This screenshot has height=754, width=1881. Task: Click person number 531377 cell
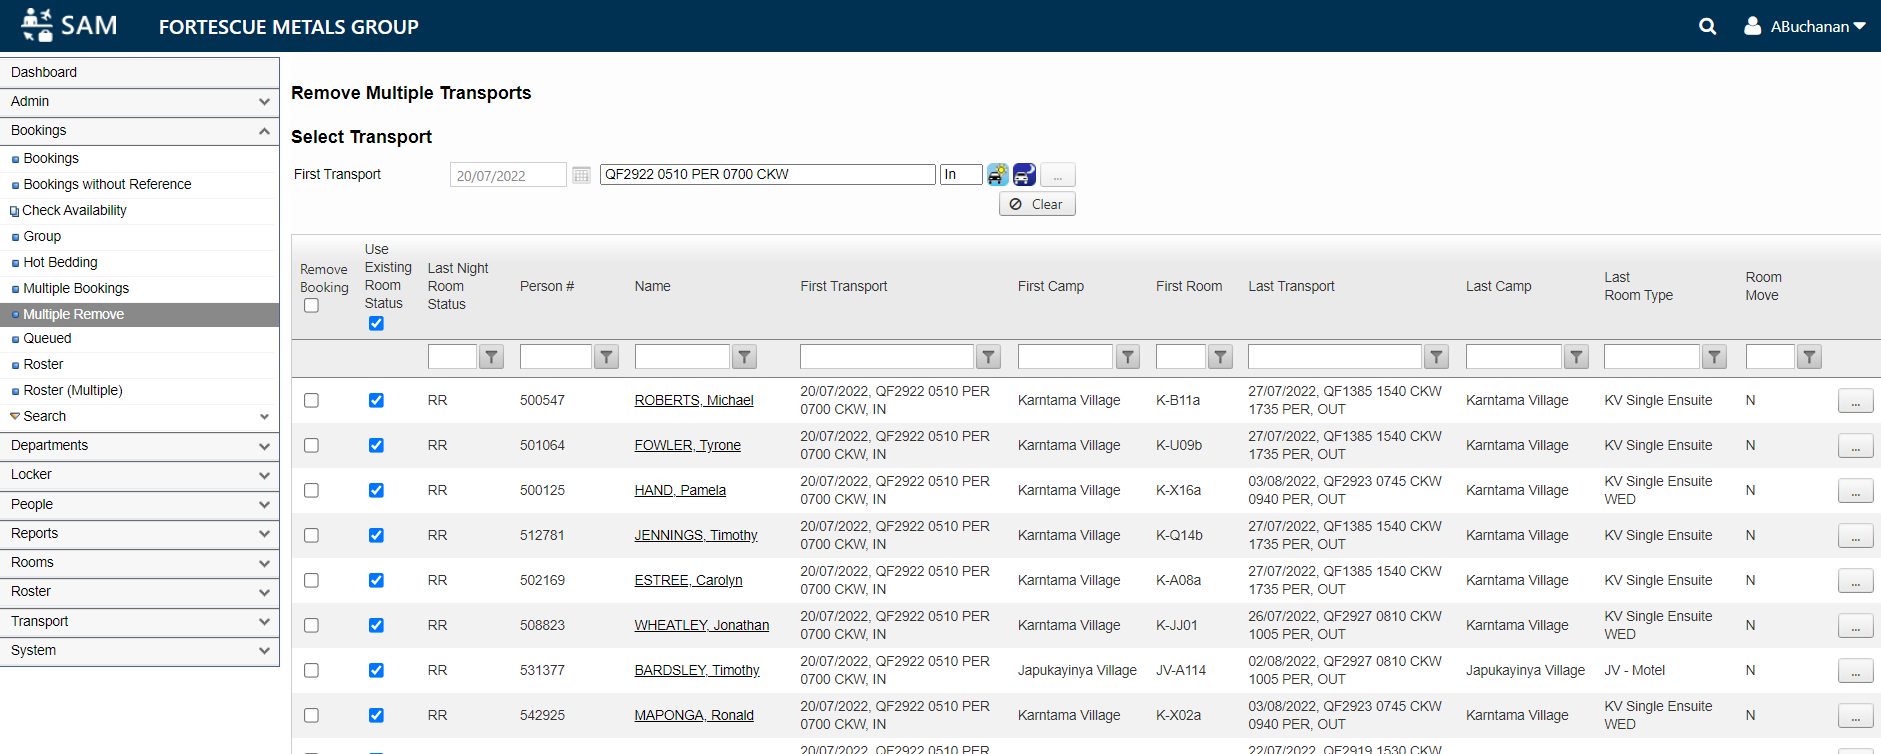click(x=542, y=670)
